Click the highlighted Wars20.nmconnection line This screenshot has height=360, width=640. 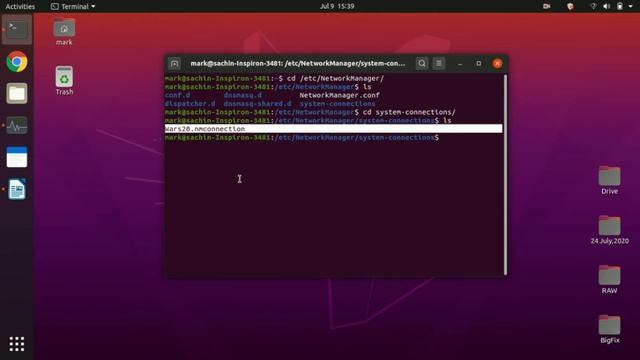click(x=333, y=129)
